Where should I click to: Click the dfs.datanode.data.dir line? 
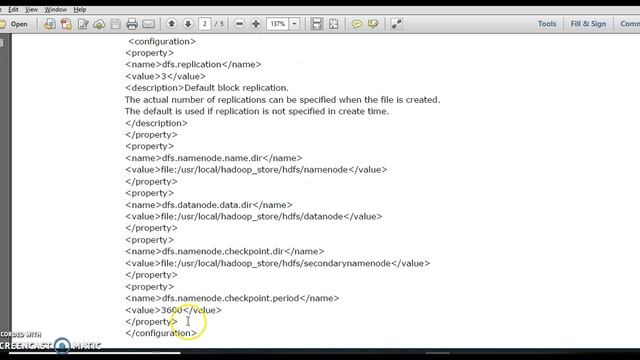[x=209, y=205]
